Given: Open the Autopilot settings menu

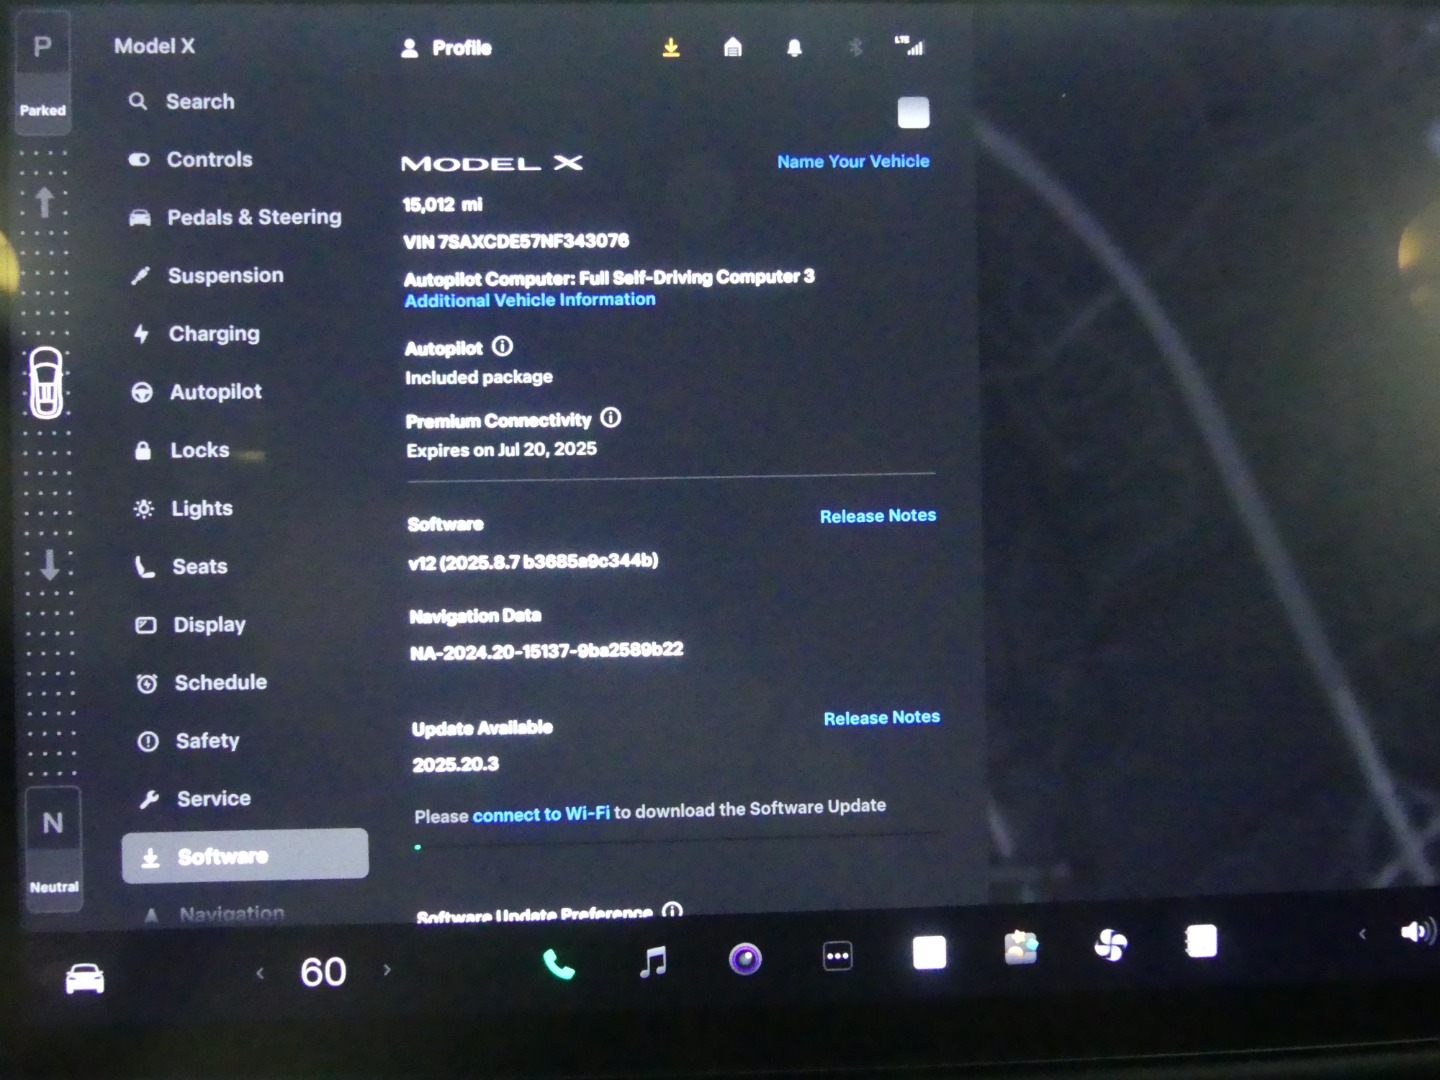Looking at the screenshot, I should (215, 392).
